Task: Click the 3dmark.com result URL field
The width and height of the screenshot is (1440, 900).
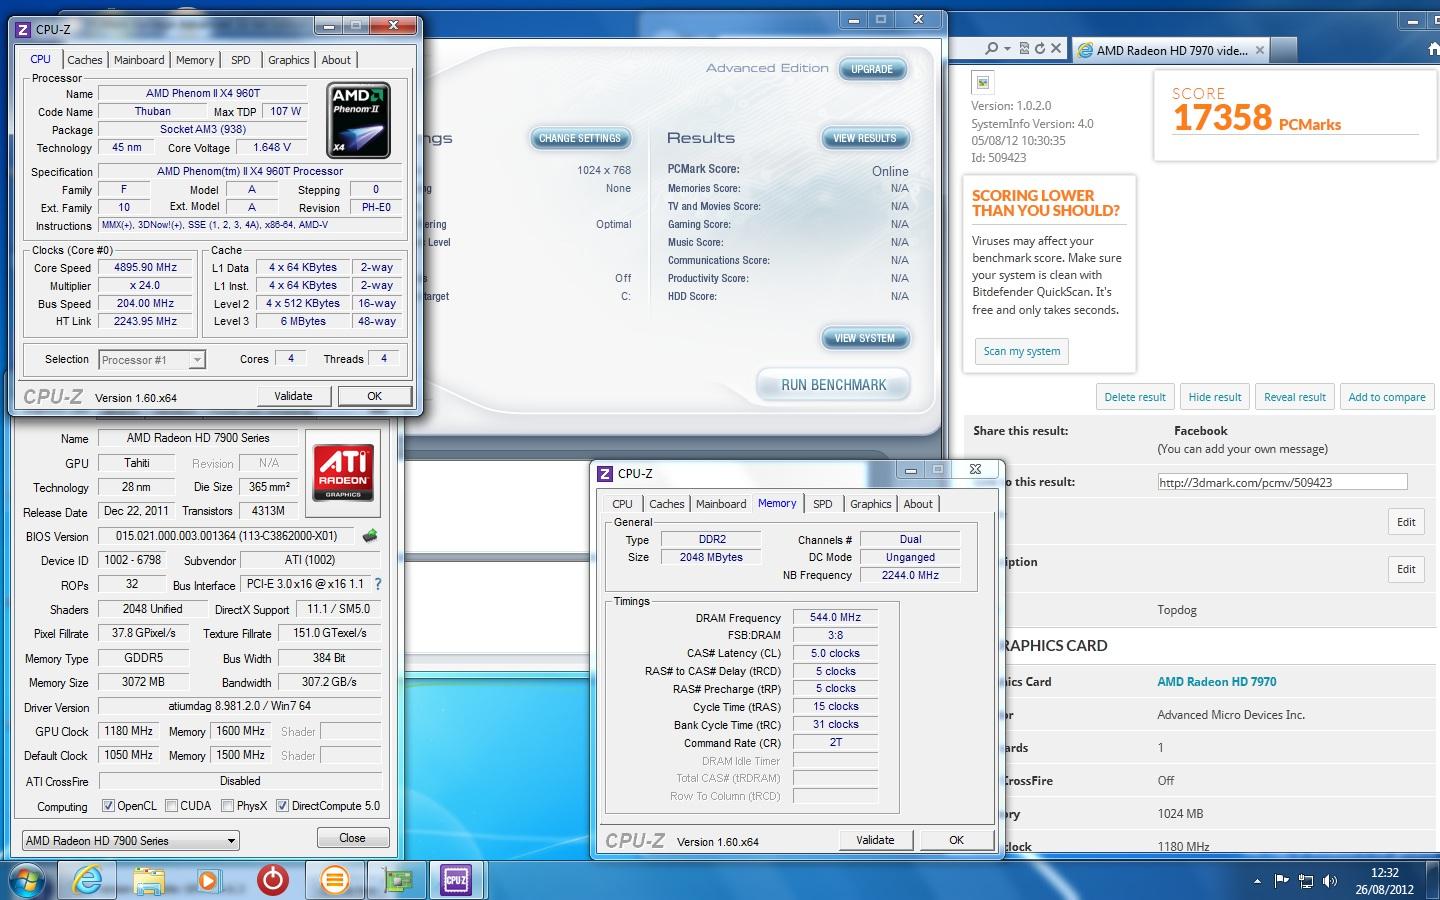Action: (1282, 482)
